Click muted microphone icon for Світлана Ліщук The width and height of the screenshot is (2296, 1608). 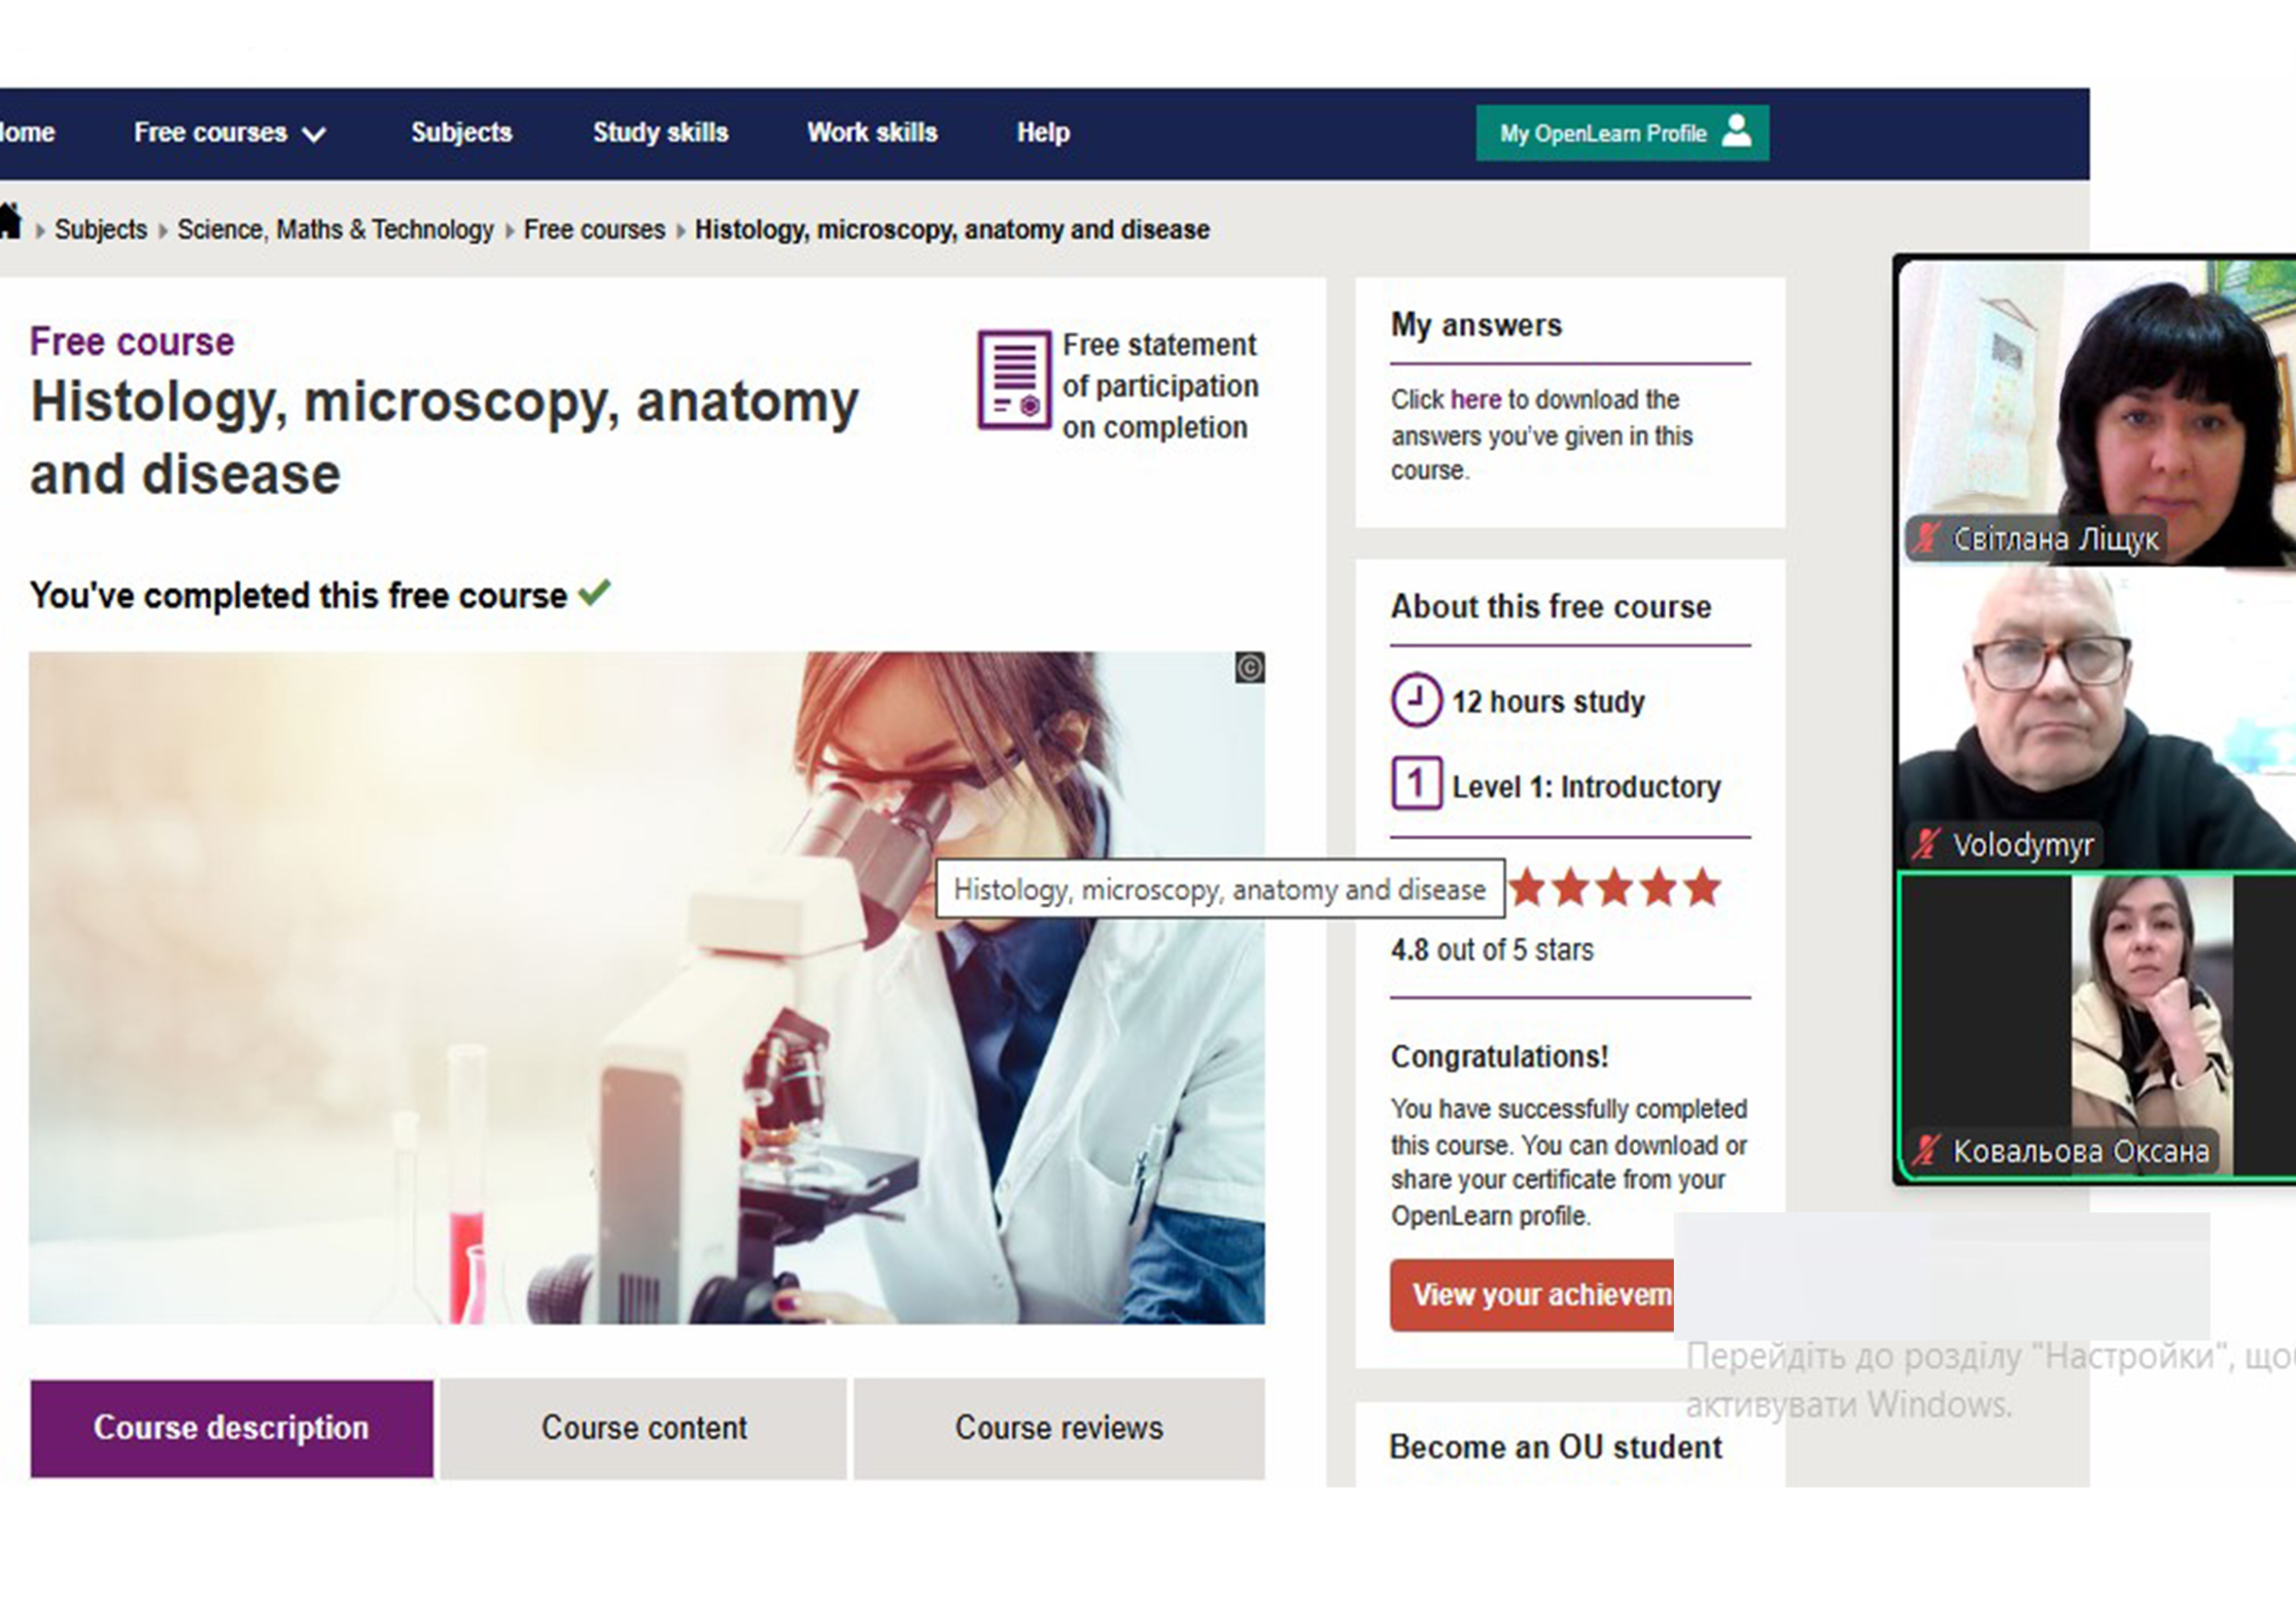[x=1926, y=539]
